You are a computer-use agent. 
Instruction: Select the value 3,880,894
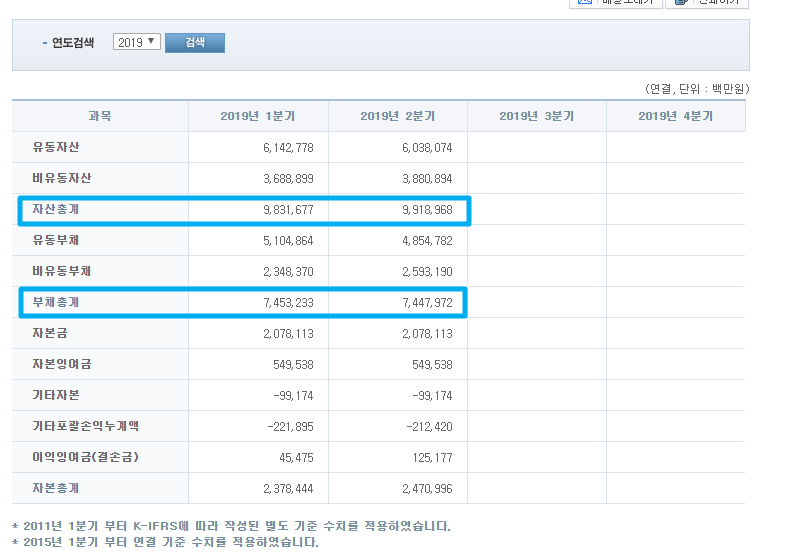pos(427,179)
